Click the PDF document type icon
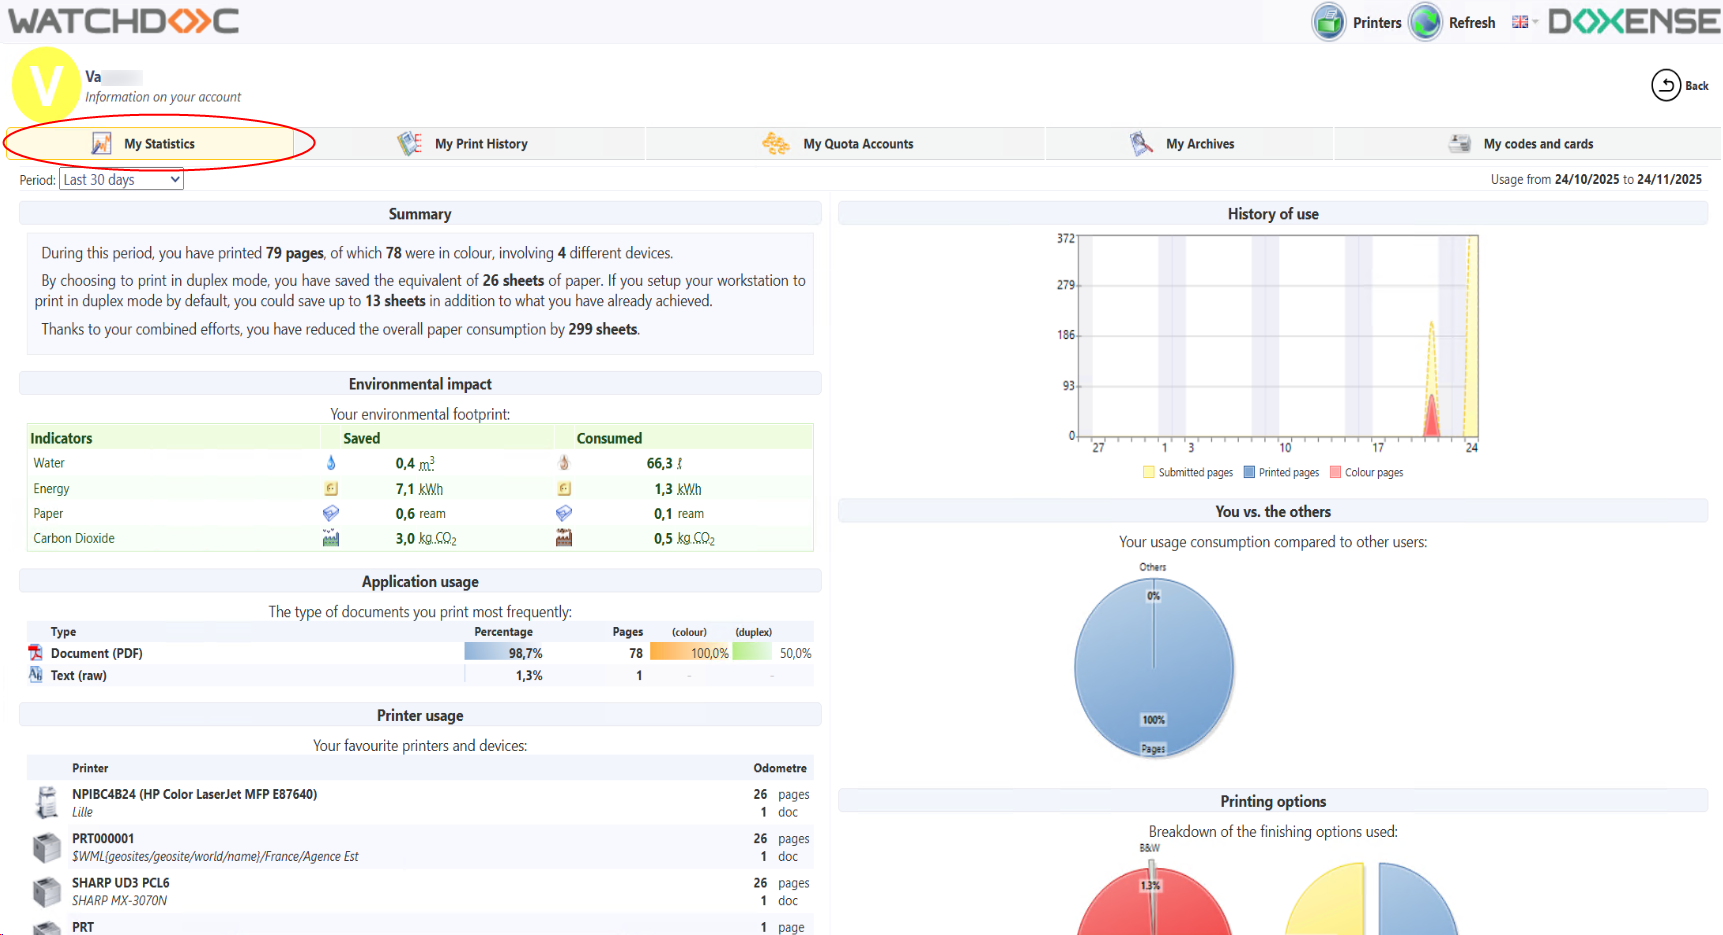This screenshot has width=1723, height=935. pyautogui.click(x=36, y=653)
